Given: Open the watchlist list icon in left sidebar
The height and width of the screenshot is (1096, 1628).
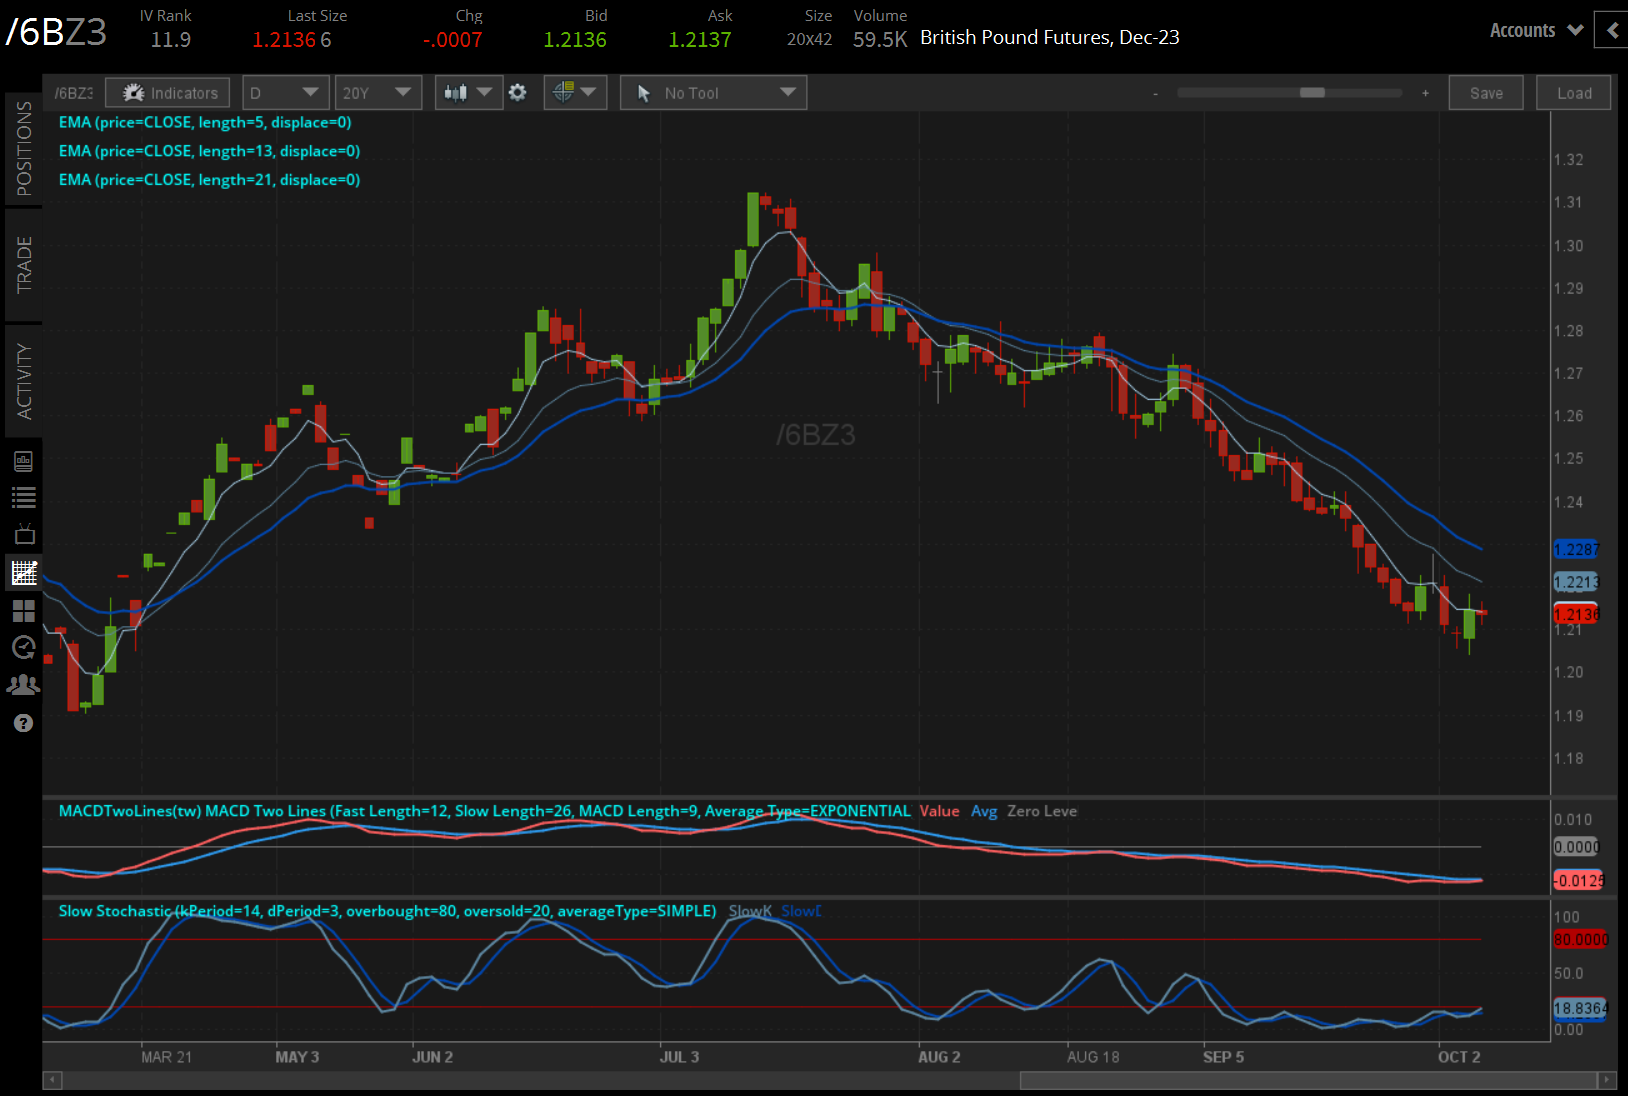Looking at the screenshot, I should 23,497.
